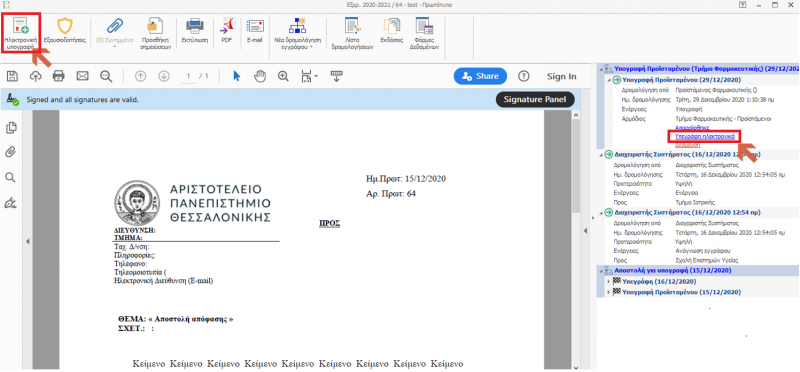Click Sign In in the viewer
Screen dimensions: 800x372
pos(561,76)
